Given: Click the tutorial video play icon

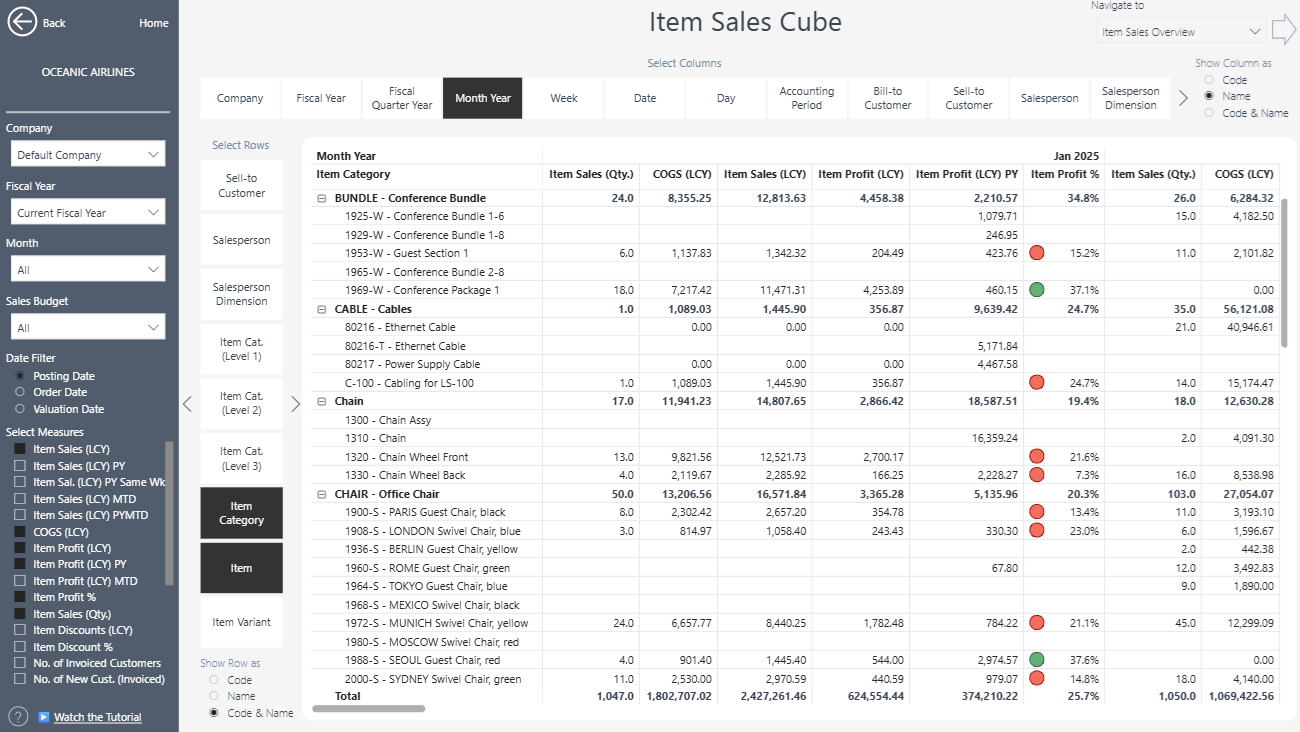Looking at the screenshot, I should click(44, 717).
